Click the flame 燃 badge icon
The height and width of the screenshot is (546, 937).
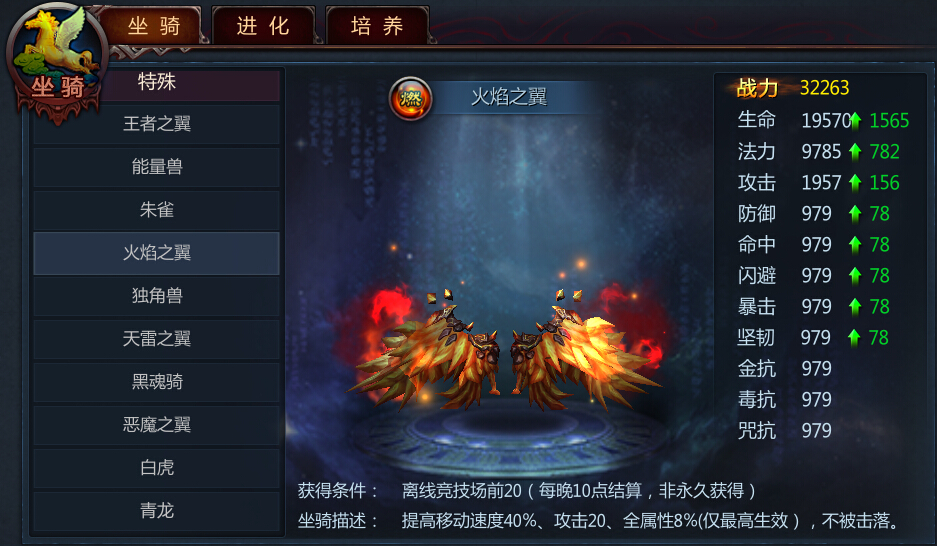[x=411, y=97]
